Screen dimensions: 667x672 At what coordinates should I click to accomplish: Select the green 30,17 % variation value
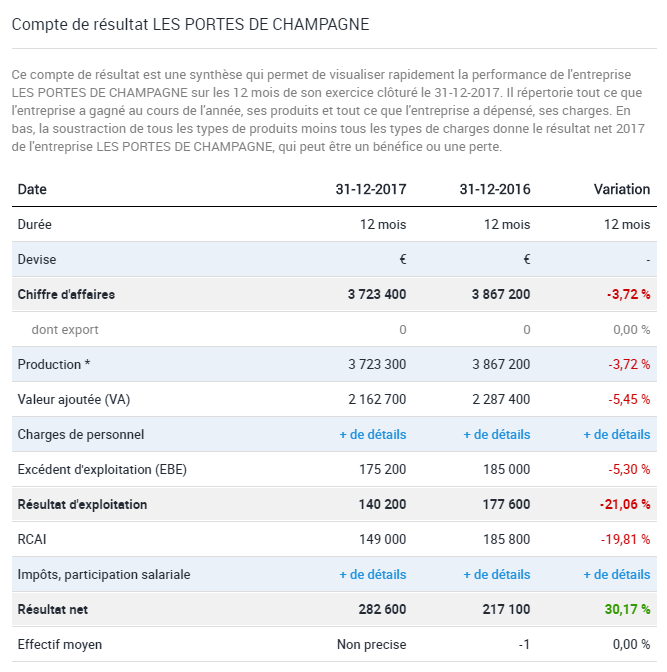click(x=627, y=609)
